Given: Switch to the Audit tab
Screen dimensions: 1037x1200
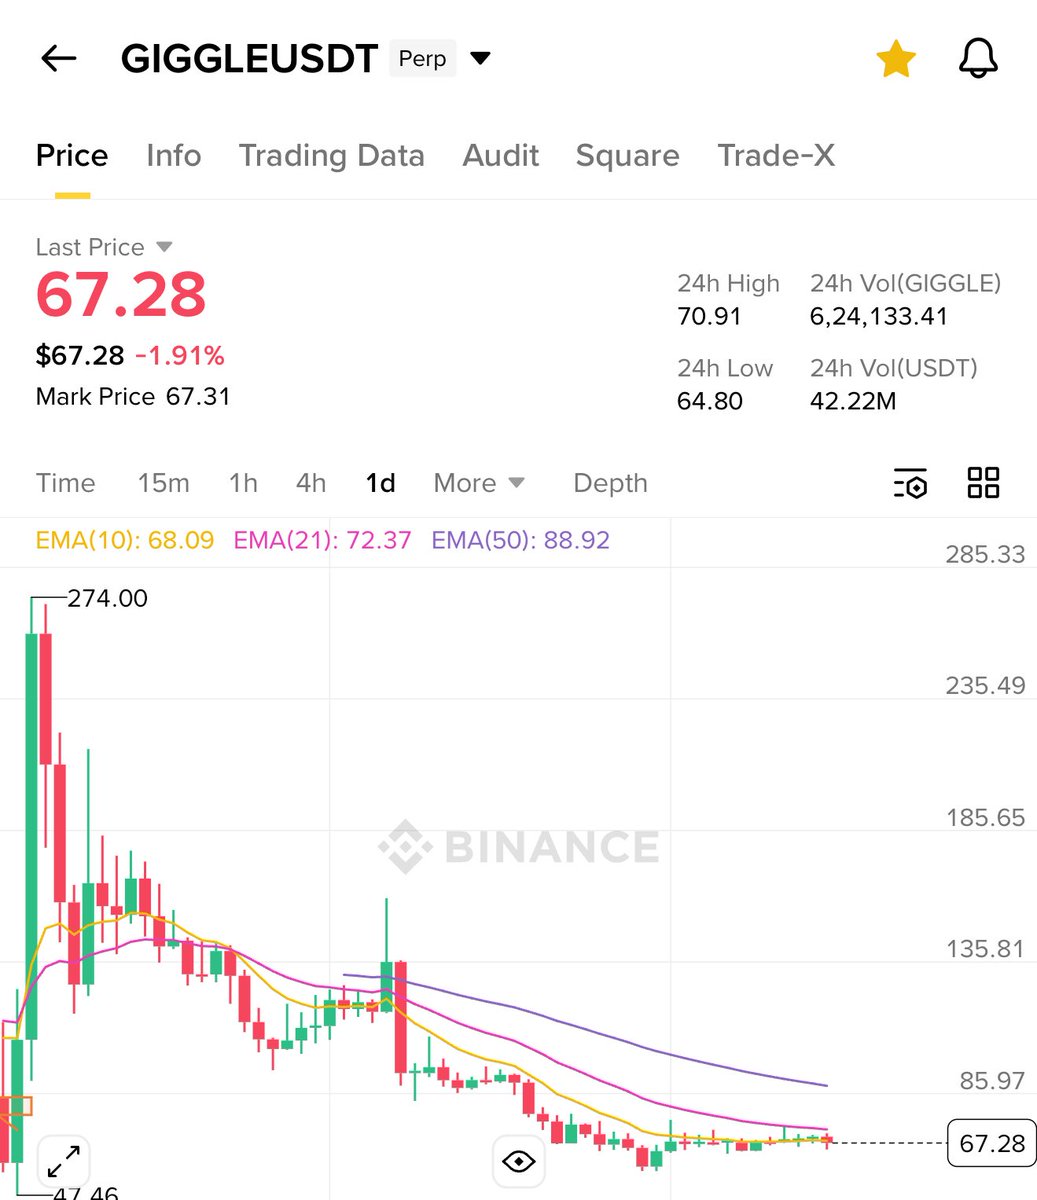Looking at the screenshot, I should point(501,155).
